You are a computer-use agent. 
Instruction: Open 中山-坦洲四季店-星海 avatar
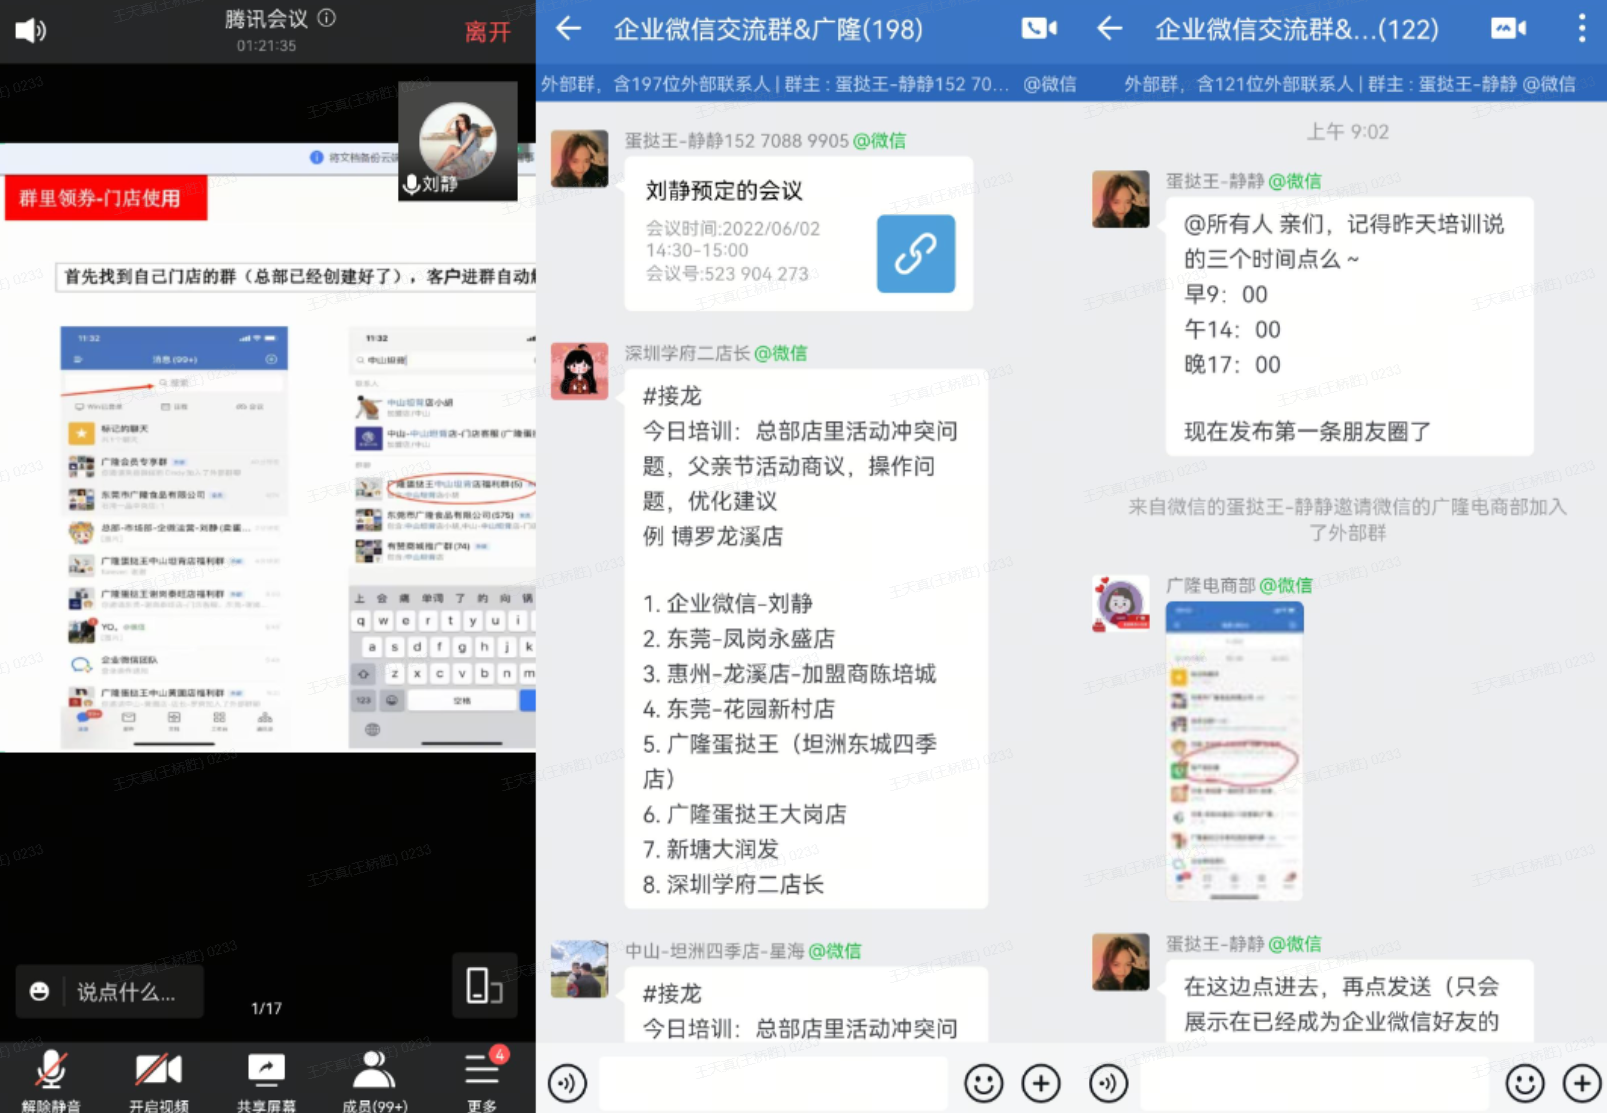[x=579, y=969]
